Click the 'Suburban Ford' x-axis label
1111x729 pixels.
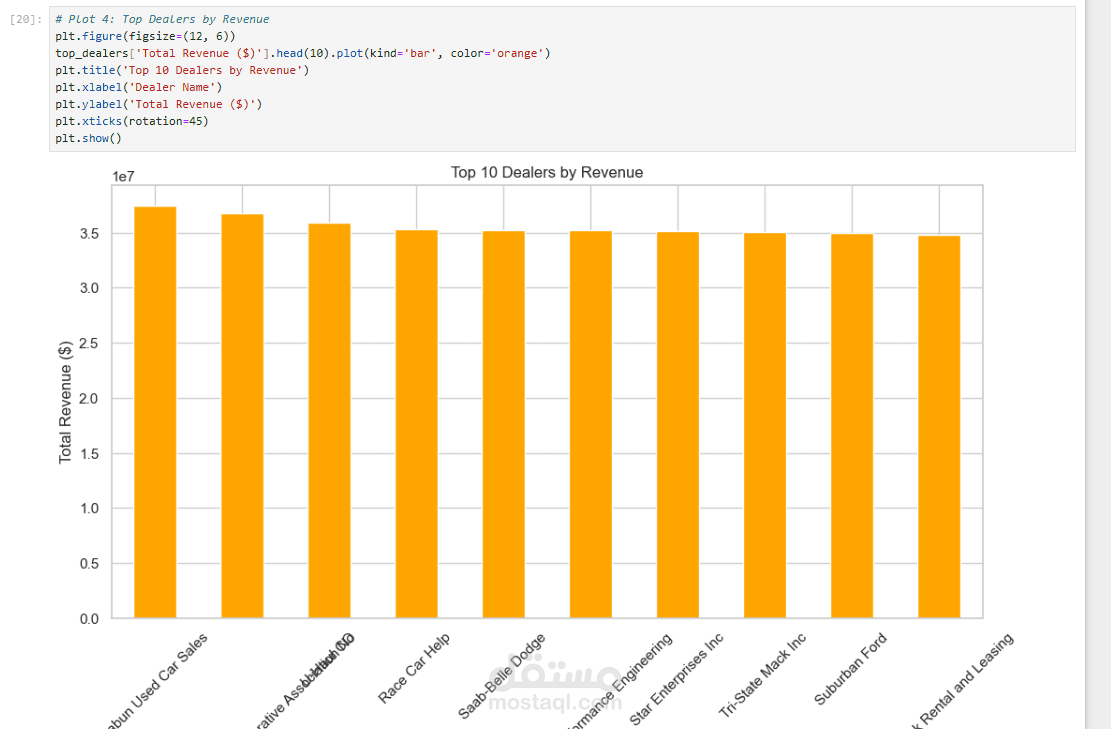tap(850, 669)
